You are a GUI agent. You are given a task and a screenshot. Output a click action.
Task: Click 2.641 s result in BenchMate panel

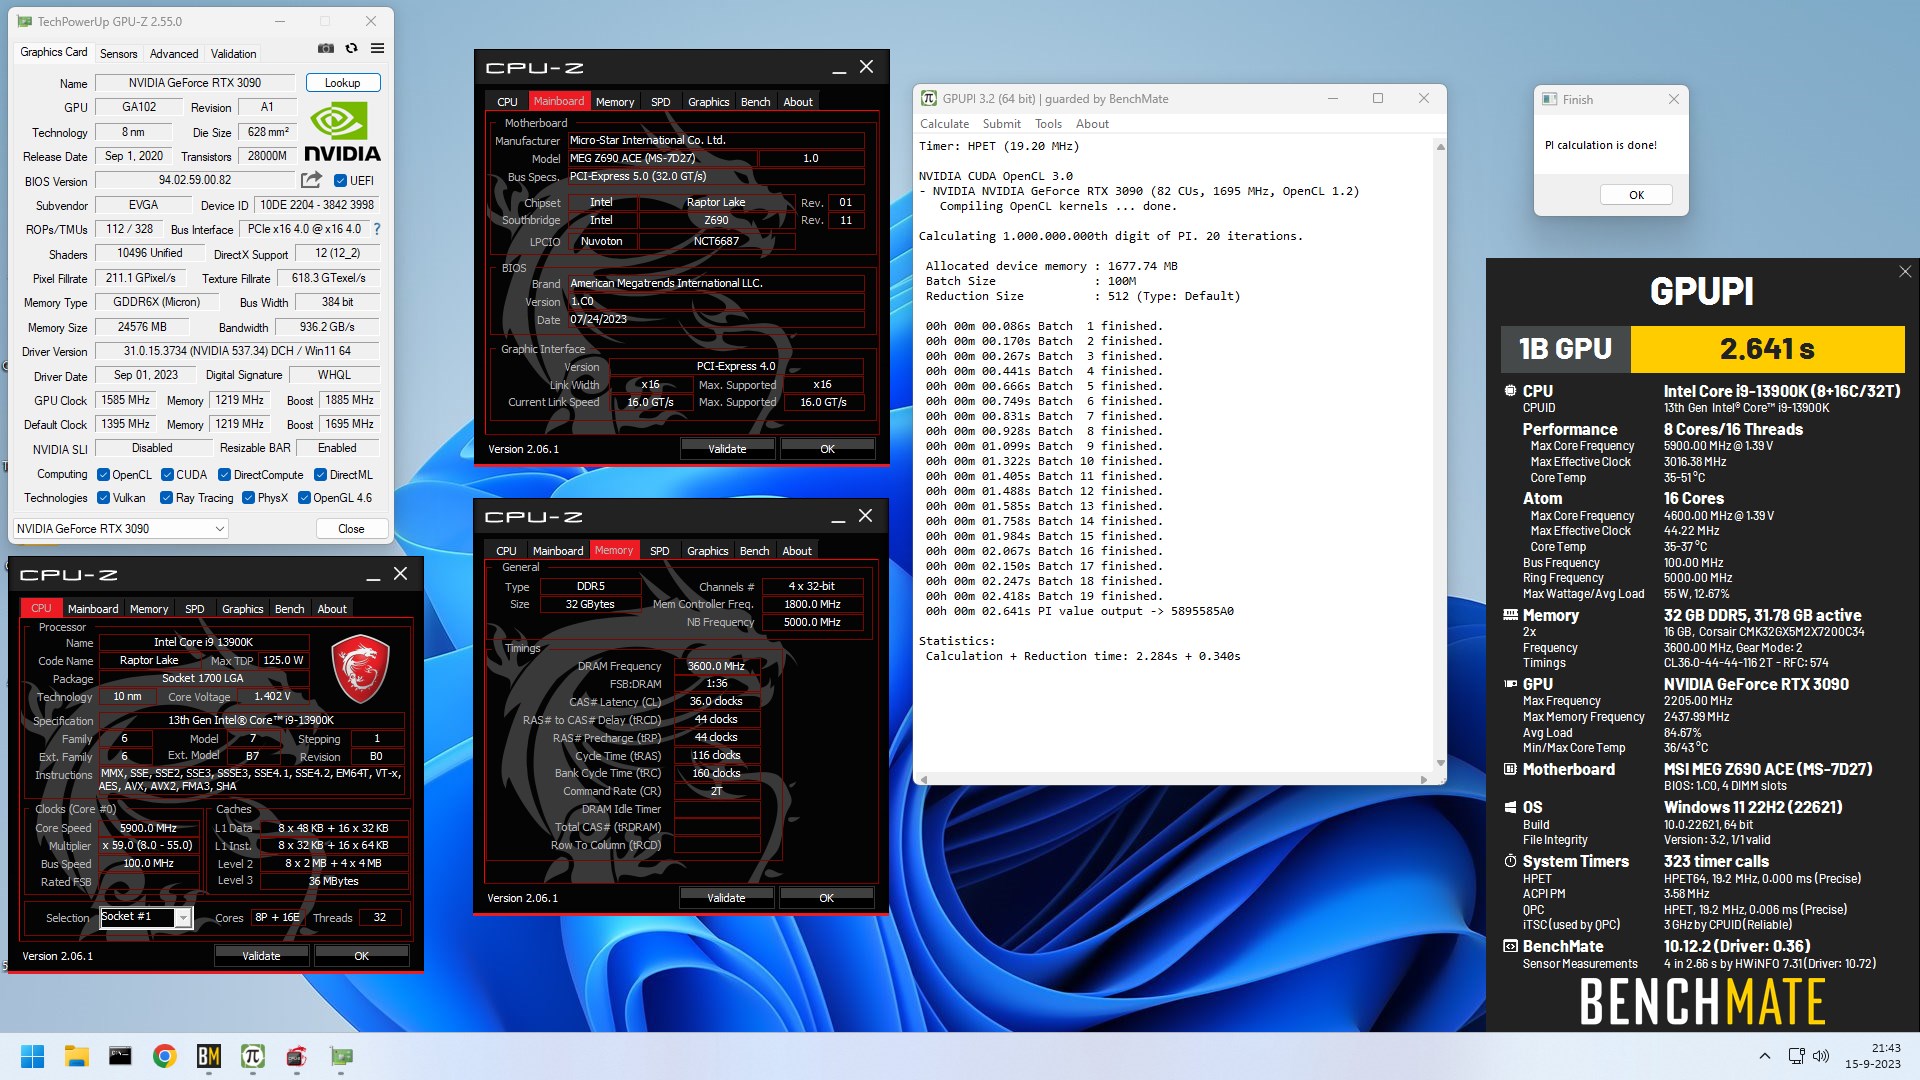[x=1767, y=349]
